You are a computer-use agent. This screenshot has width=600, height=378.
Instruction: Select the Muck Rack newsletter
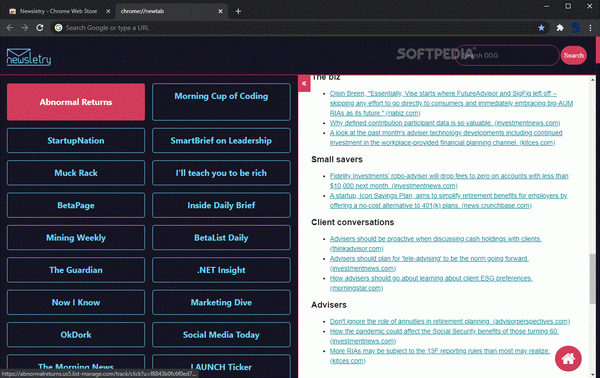(76, 173)
